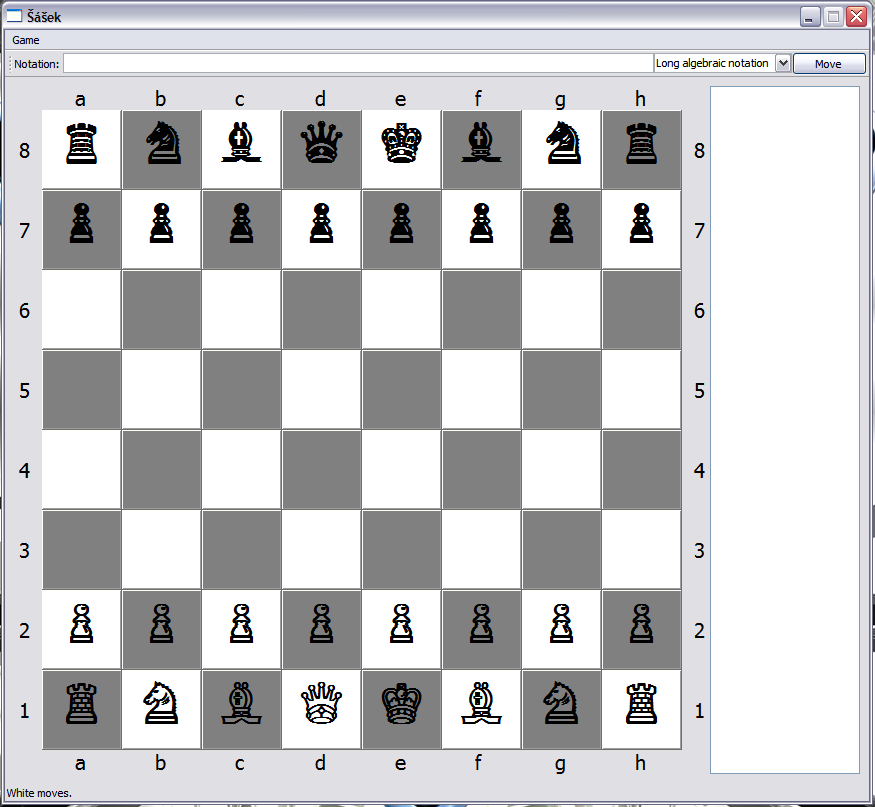Click the empty d5 square
The height and width of the screenshot is (807, 875).
click(321, 390)
